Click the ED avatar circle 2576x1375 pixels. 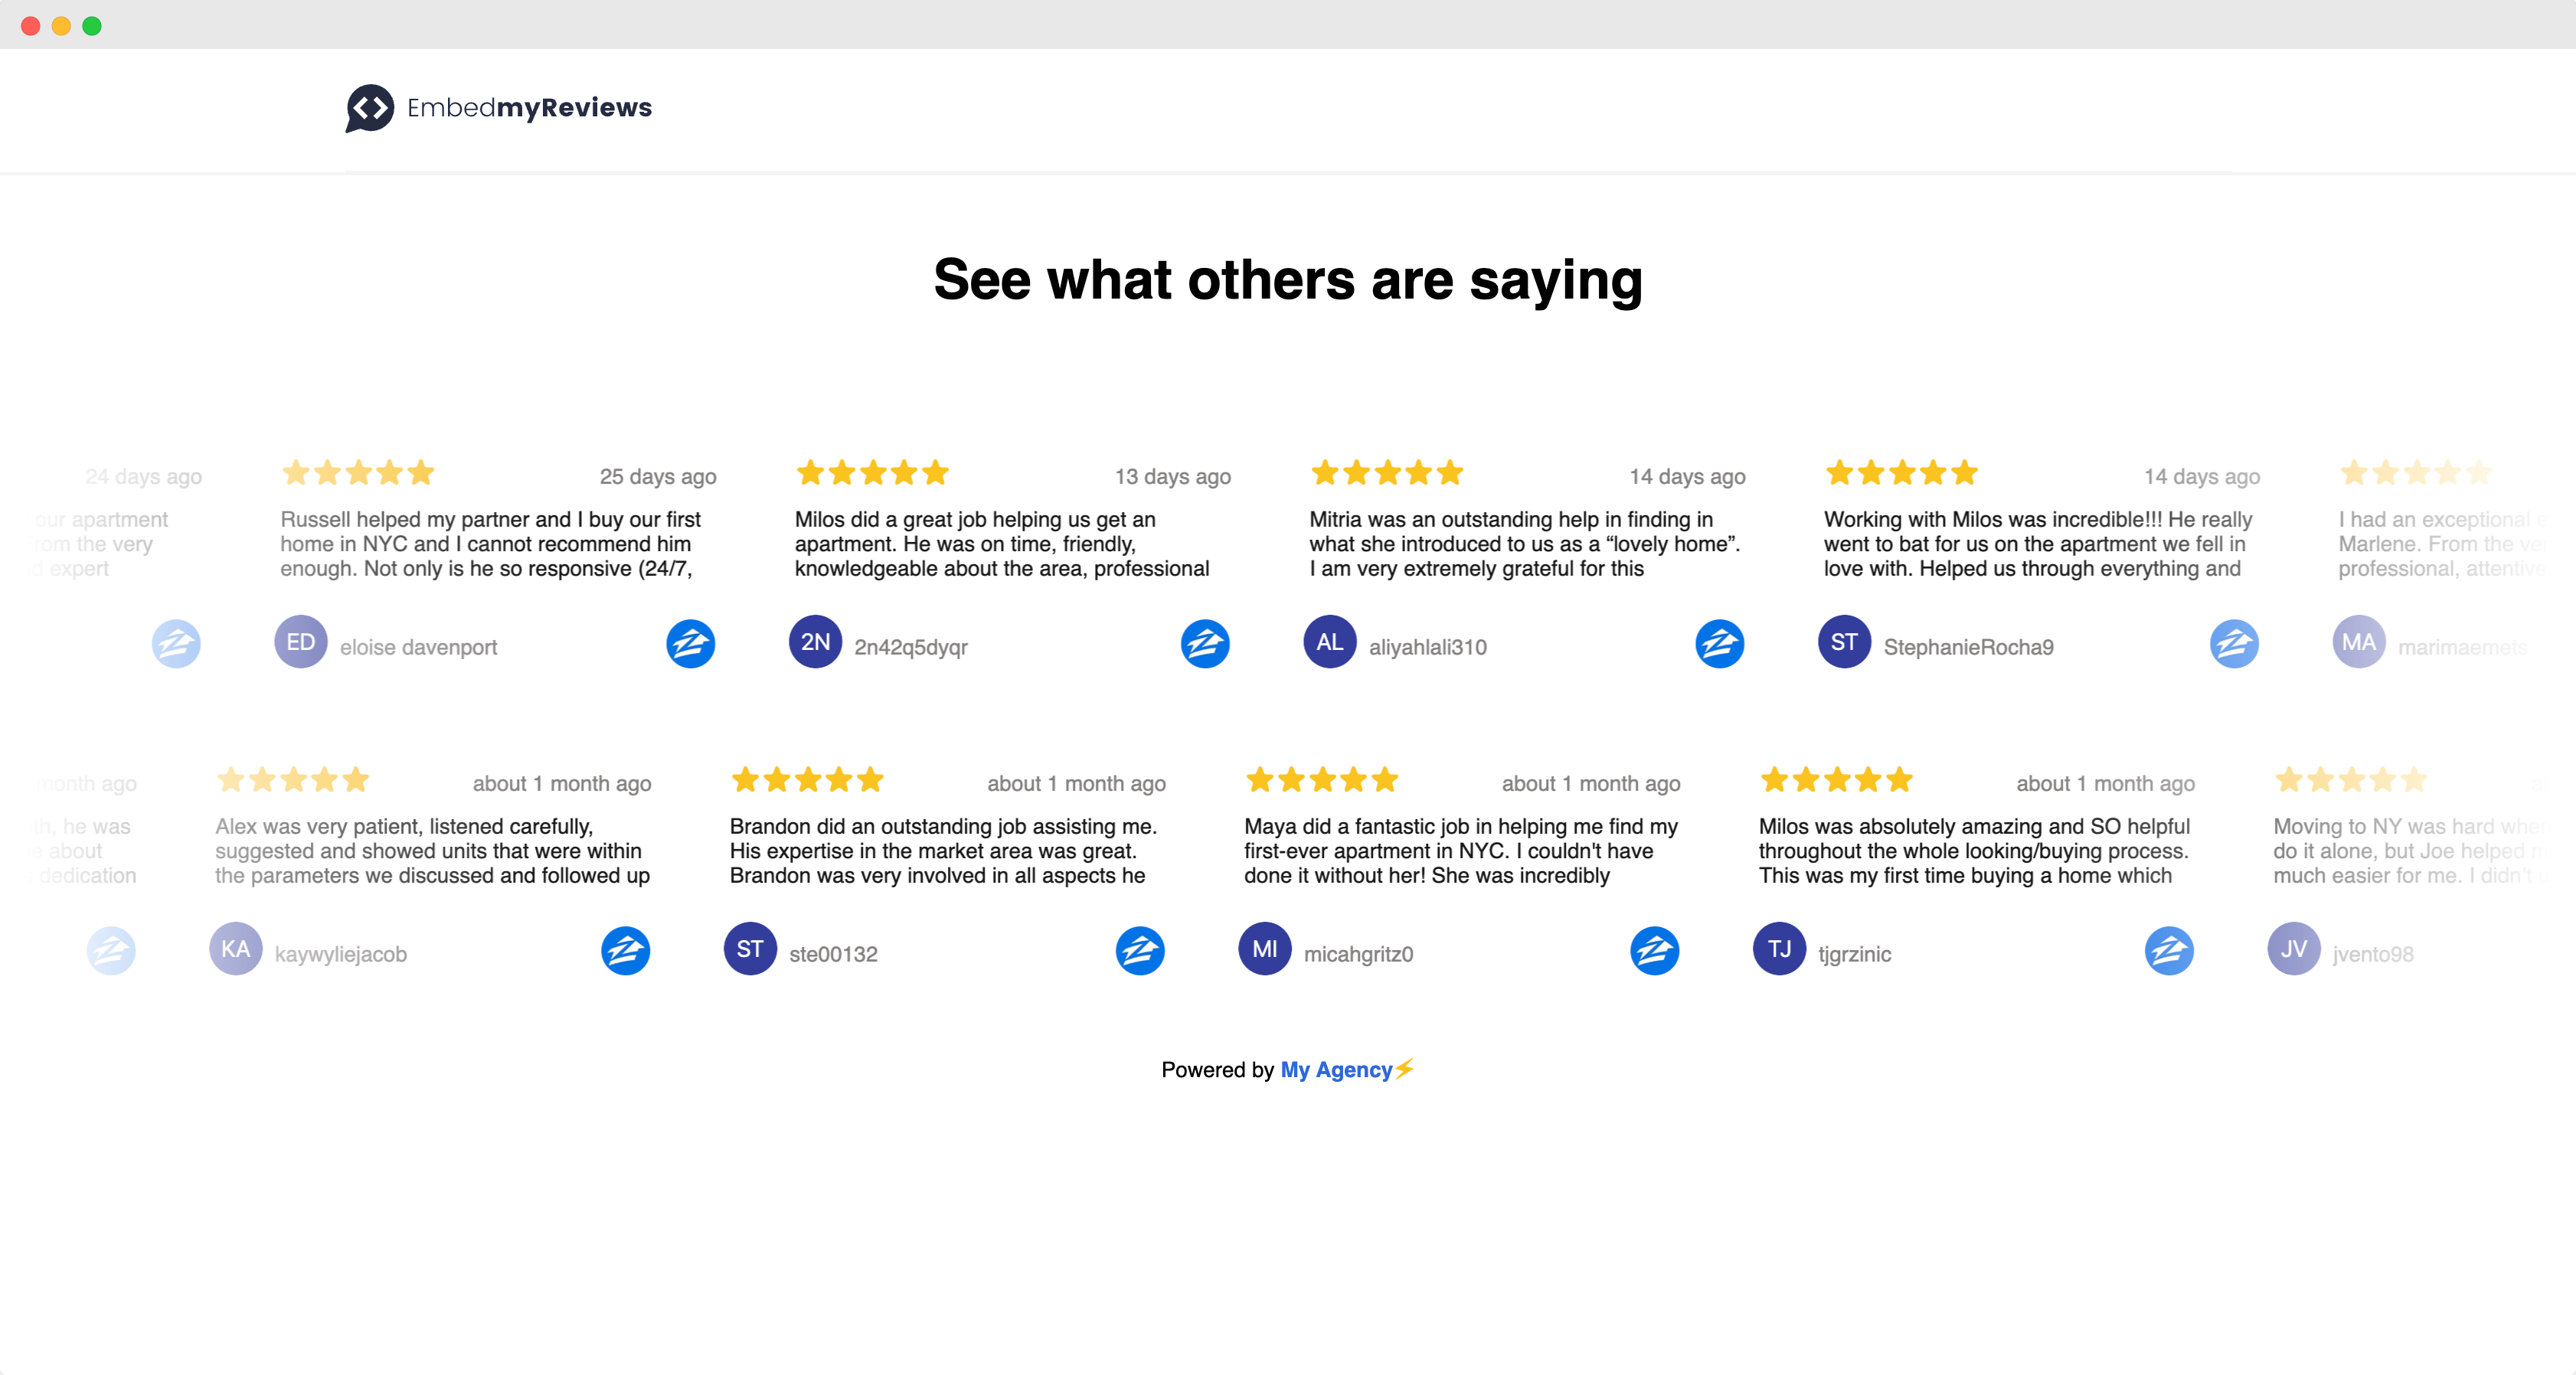click(x=300, y=642)
